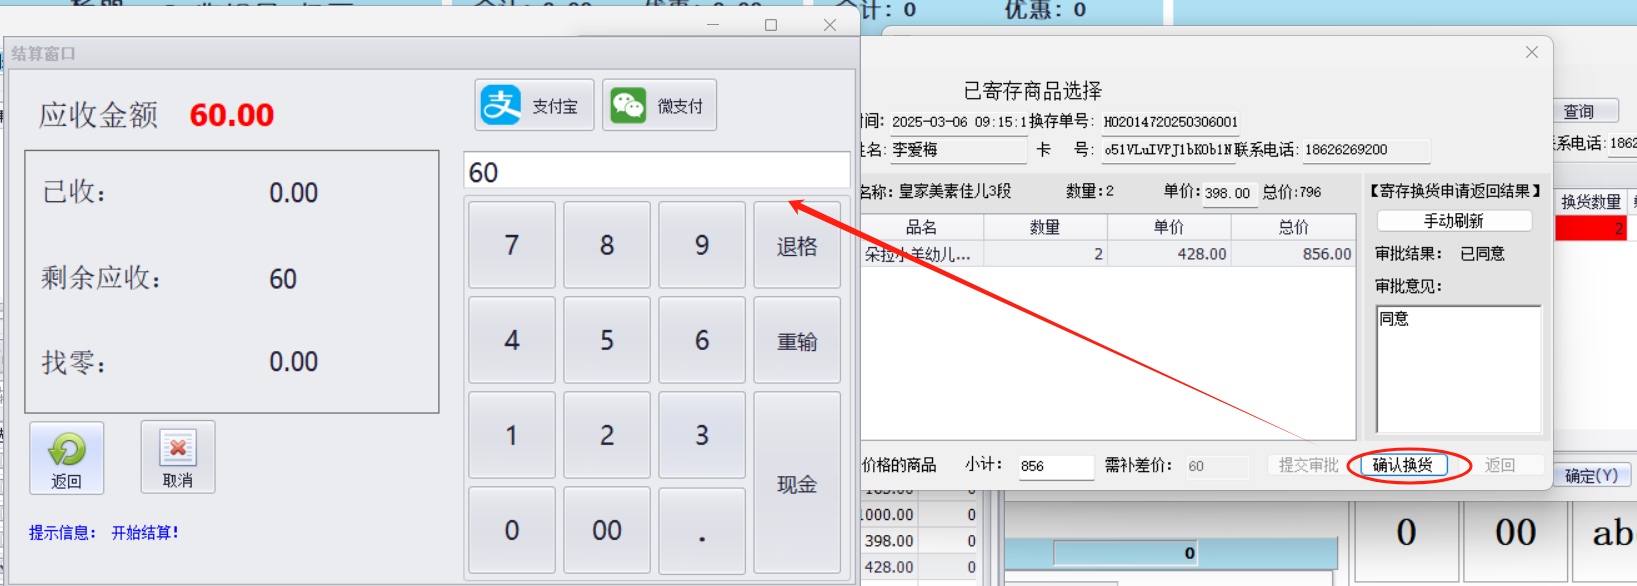Click the 单价 field showing 398.00
1637x586 pixels.
(1229, 193)
